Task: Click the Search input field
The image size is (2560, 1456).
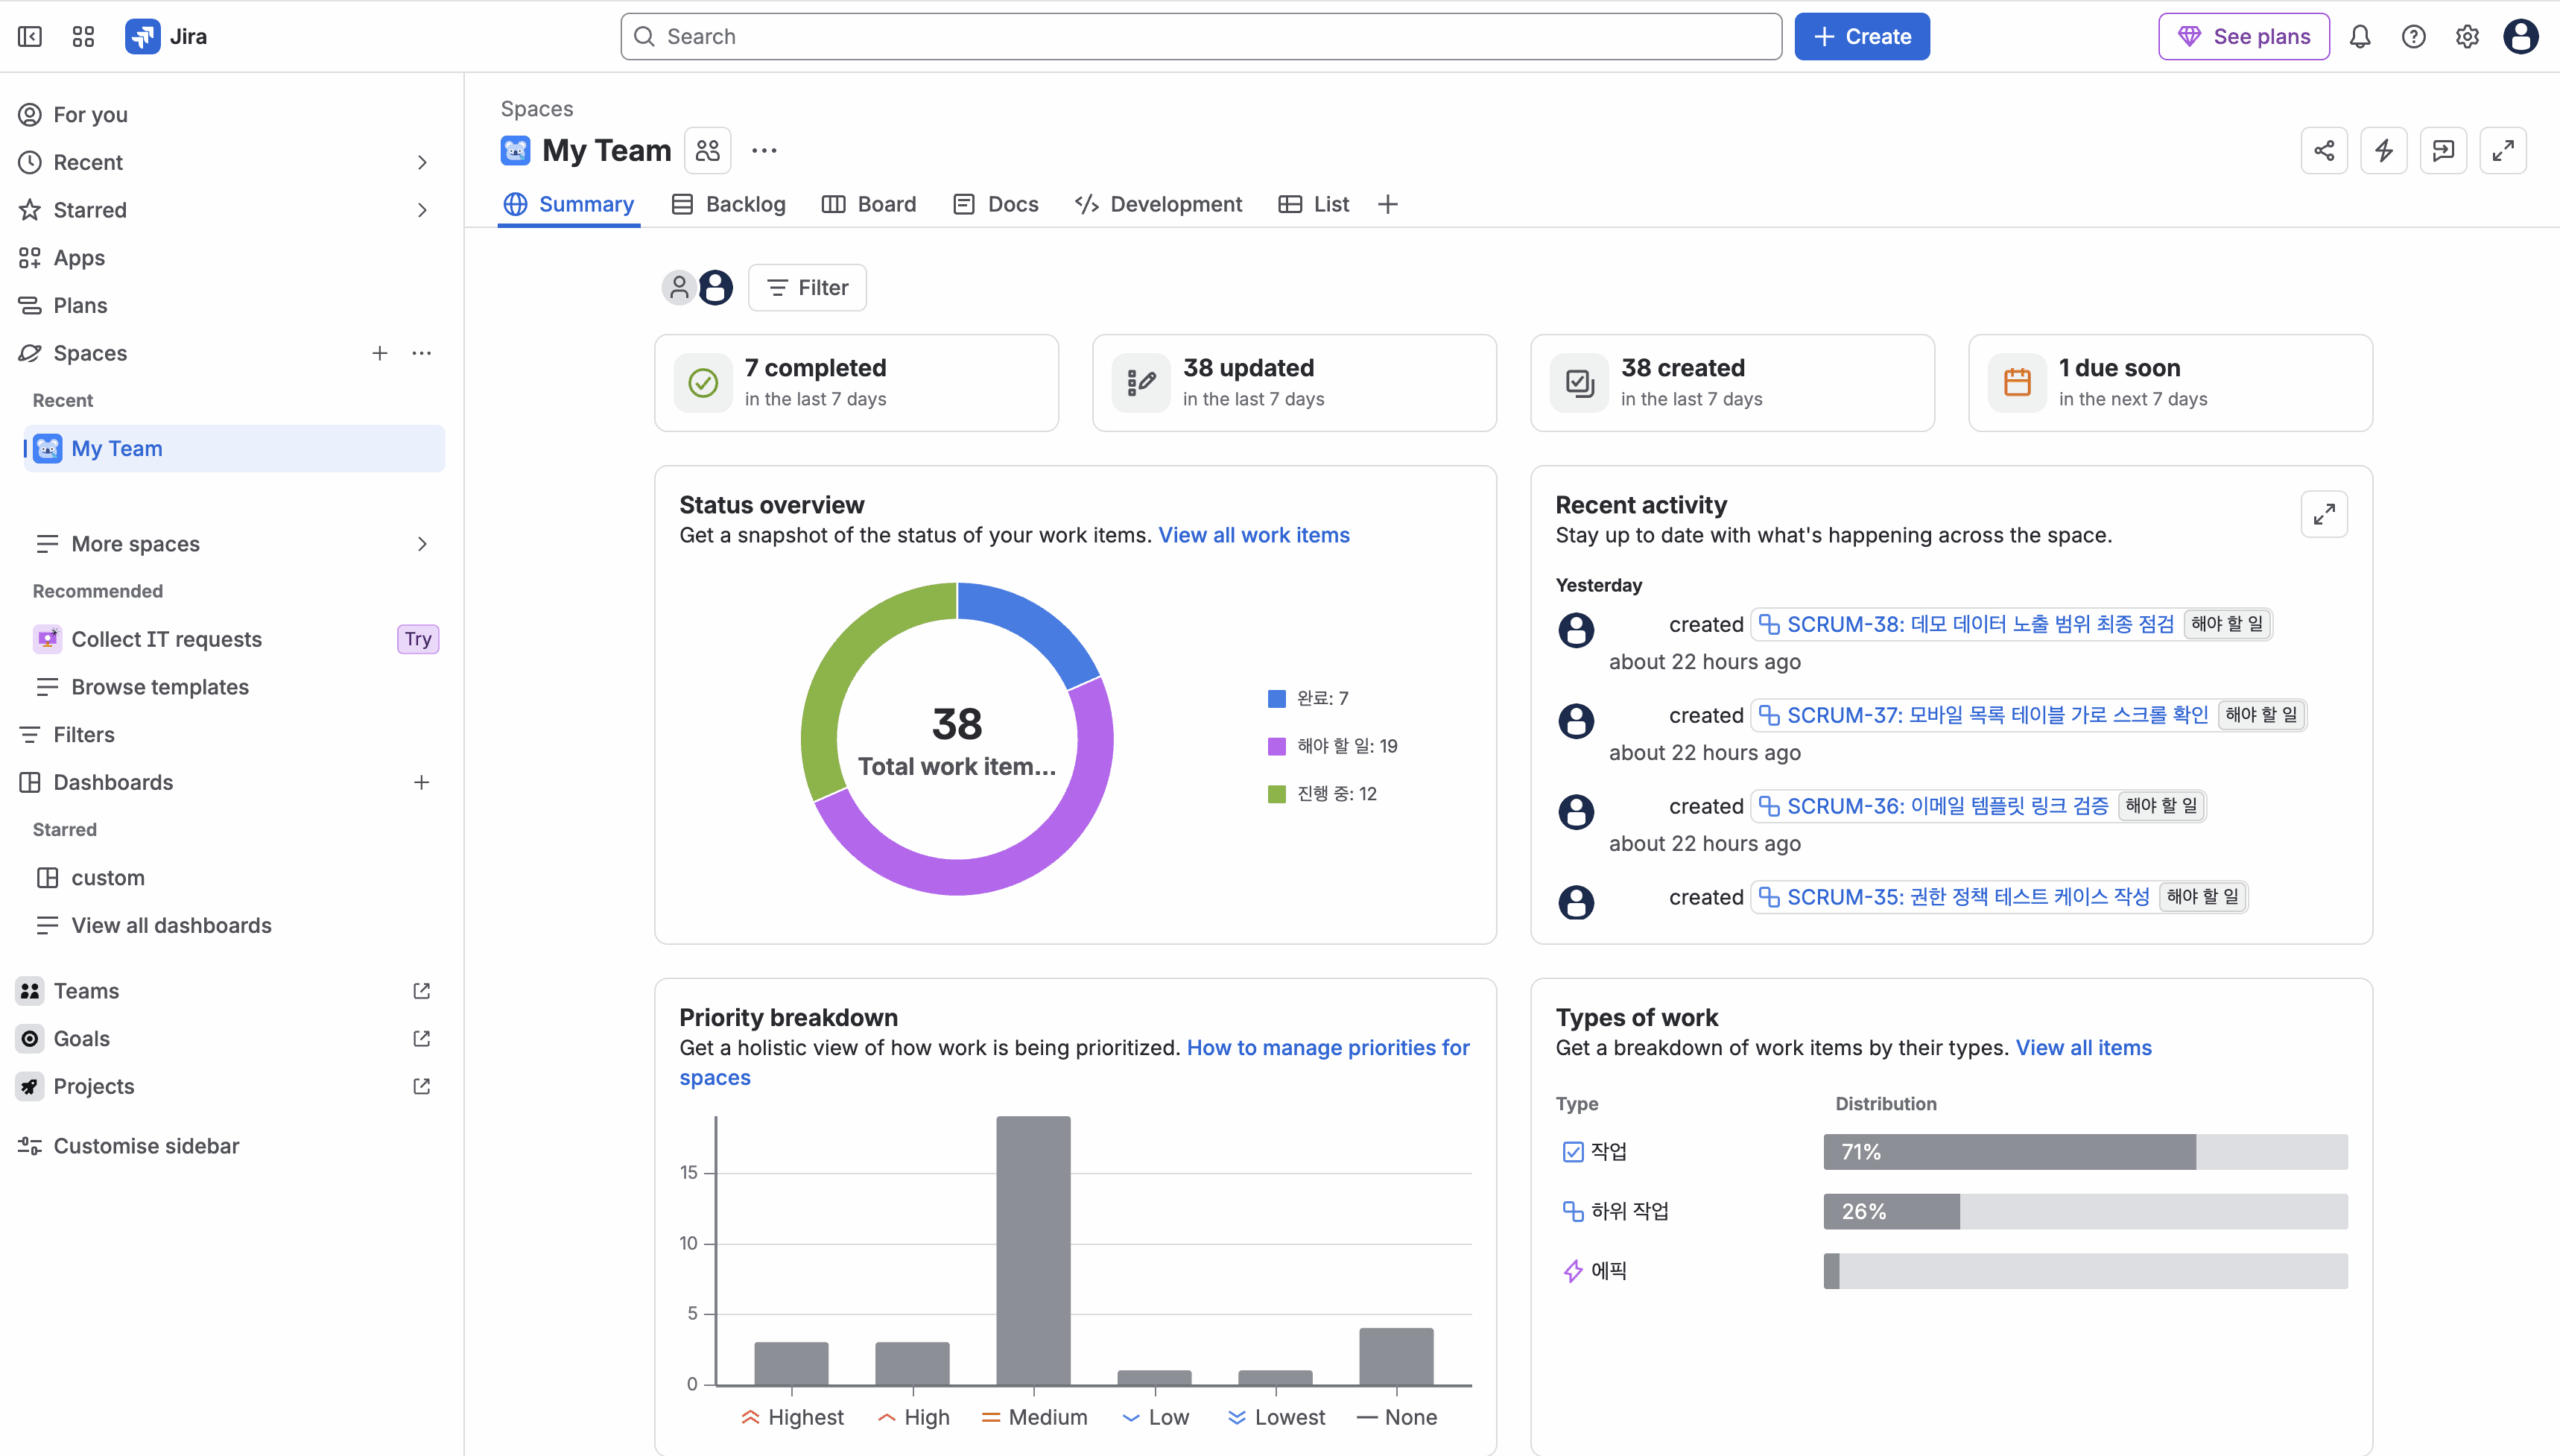Action: pyautogui.click(x=1201, y=37)
